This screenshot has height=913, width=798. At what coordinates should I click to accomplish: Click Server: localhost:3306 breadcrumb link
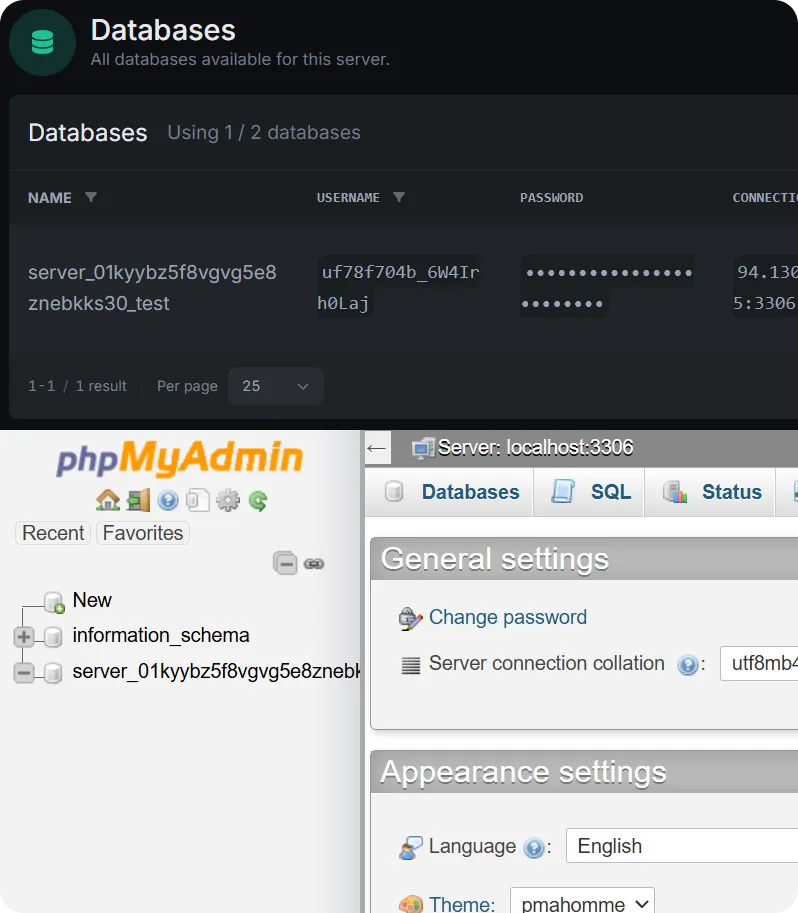(535, 447)
